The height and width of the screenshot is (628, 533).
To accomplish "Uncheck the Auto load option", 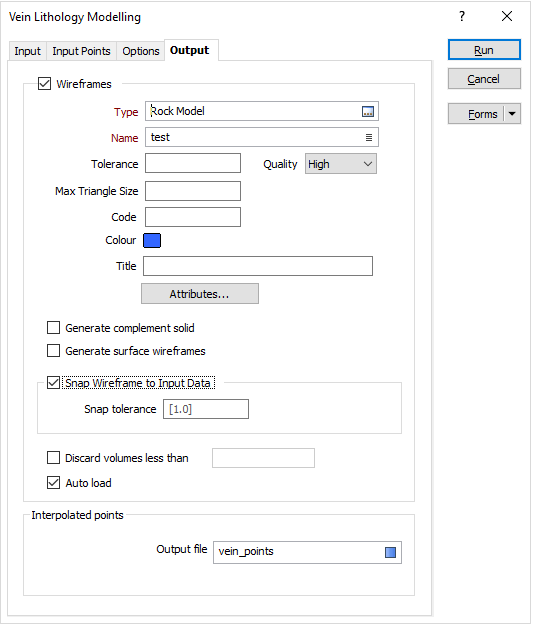I will [x=53, y=483].
